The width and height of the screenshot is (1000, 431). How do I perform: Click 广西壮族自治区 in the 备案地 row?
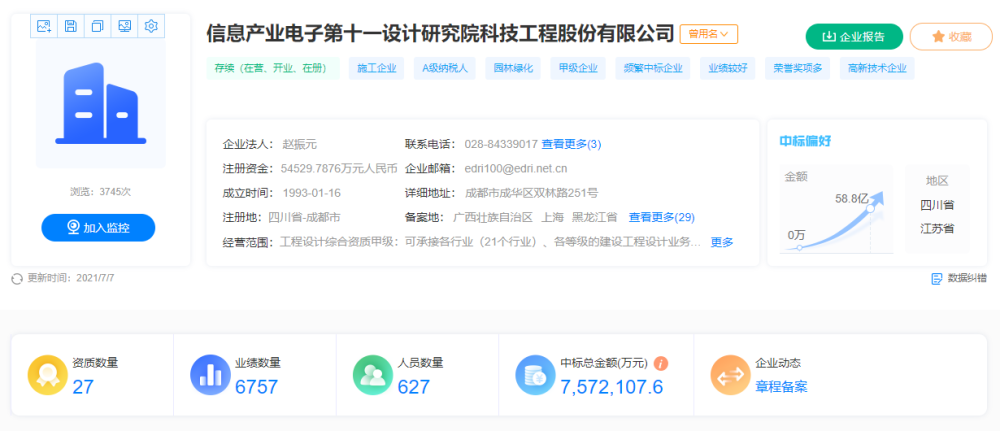[492, 217]
